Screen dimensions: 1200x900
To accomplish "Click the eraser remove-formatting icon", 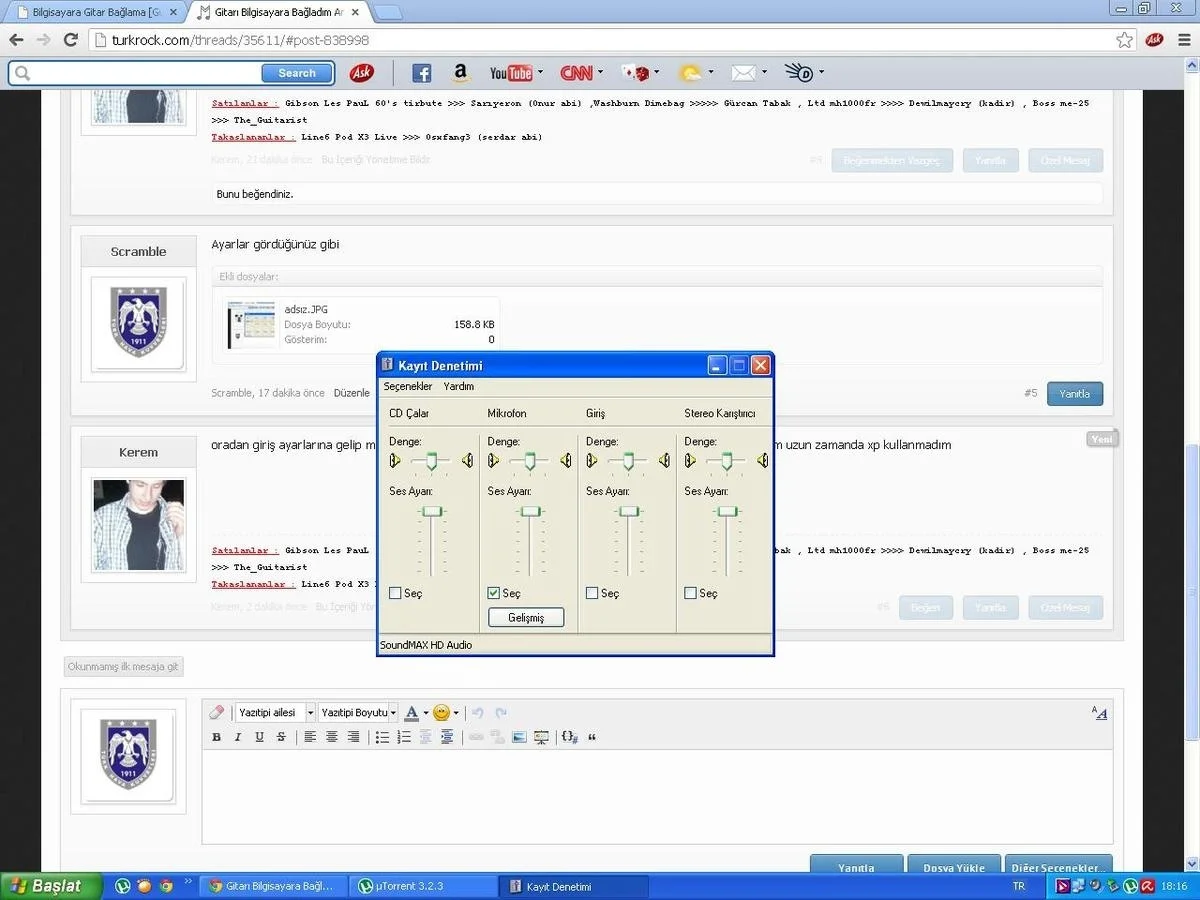I will pyautogui.click(x=217, y=713).
